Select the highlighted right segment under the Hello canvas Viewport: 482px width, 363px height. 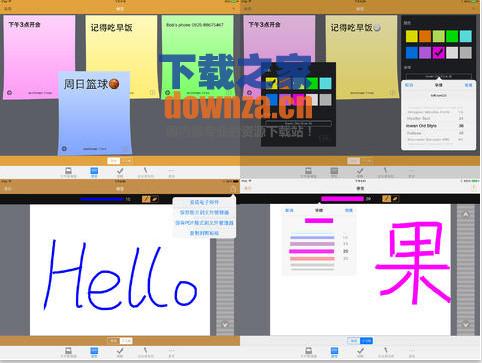click(x=126, y=341)
